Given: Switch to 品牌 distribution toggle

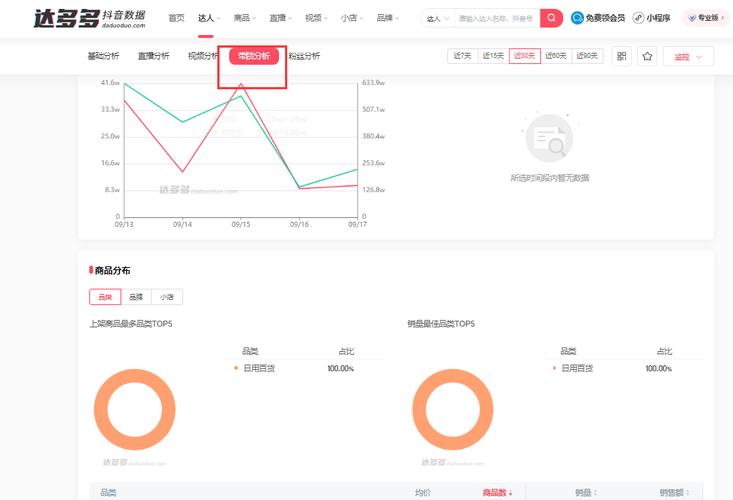Looking at the screenshot, I should pos(135,297).
